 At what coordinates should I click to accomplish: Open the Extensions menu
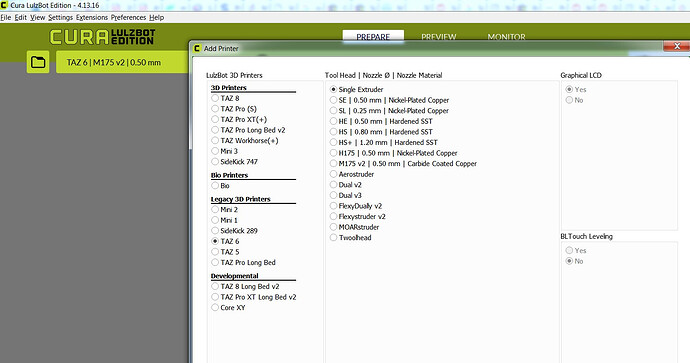click(x=92, y=17)
